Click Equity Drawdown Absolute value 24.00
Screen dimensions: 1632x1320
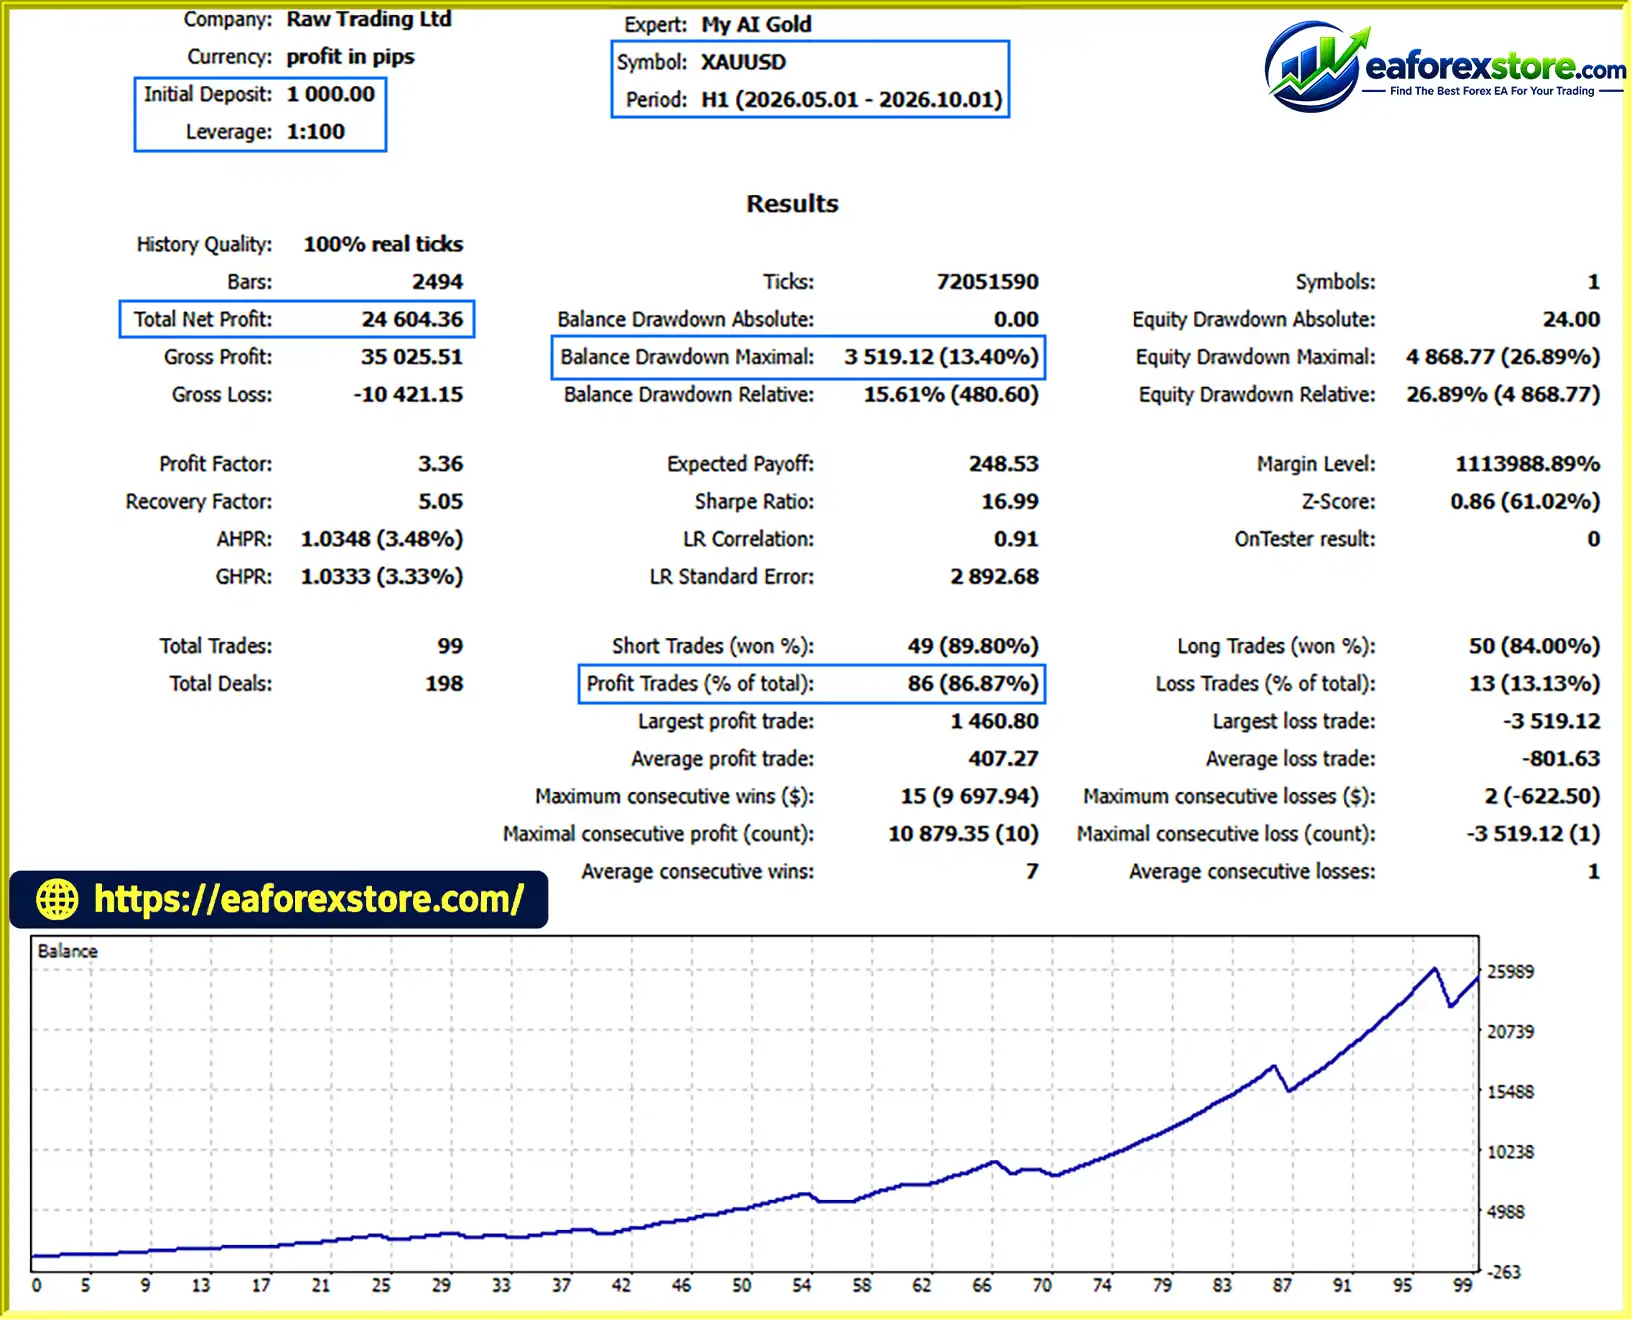coord(1571,319)
